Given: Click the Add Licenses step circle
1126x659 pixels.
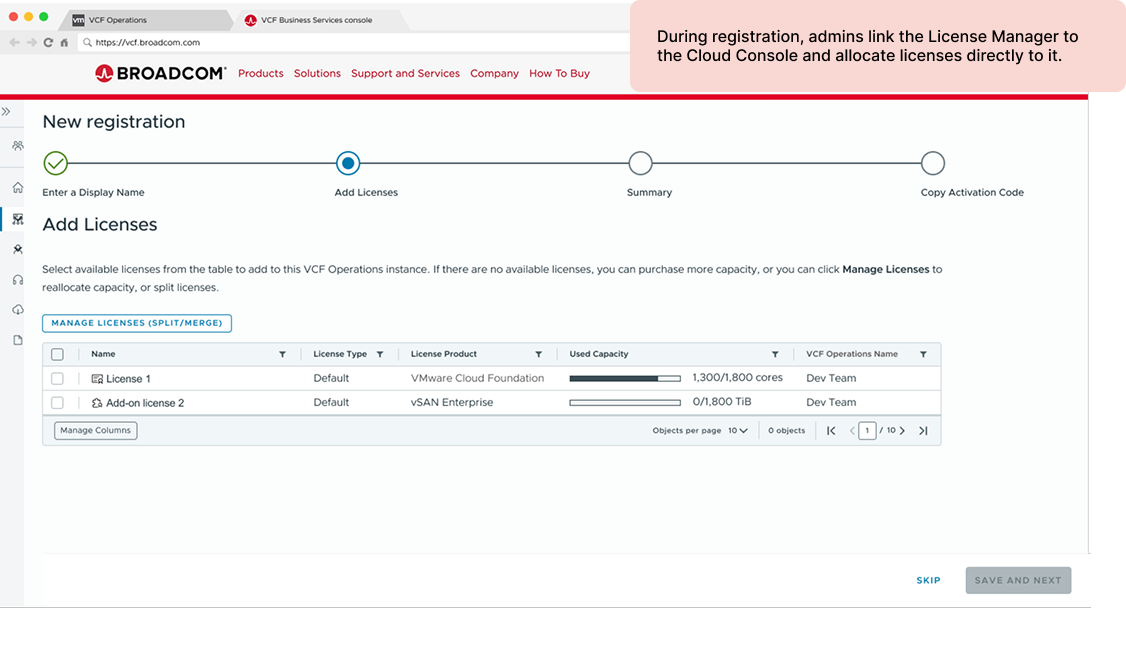Looking at the screenshot, I should 348,164.
